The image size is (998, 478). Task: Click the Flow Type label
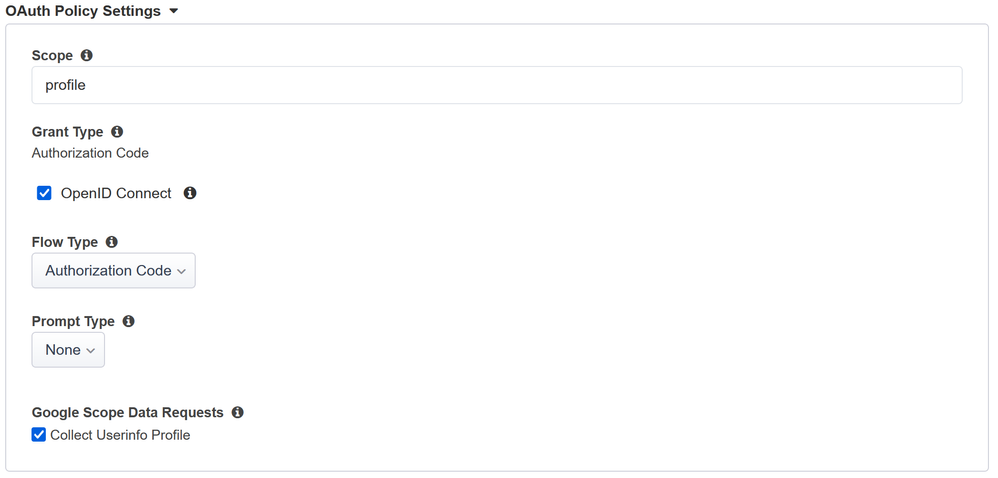pyautogui.click(x=65, y=242)
